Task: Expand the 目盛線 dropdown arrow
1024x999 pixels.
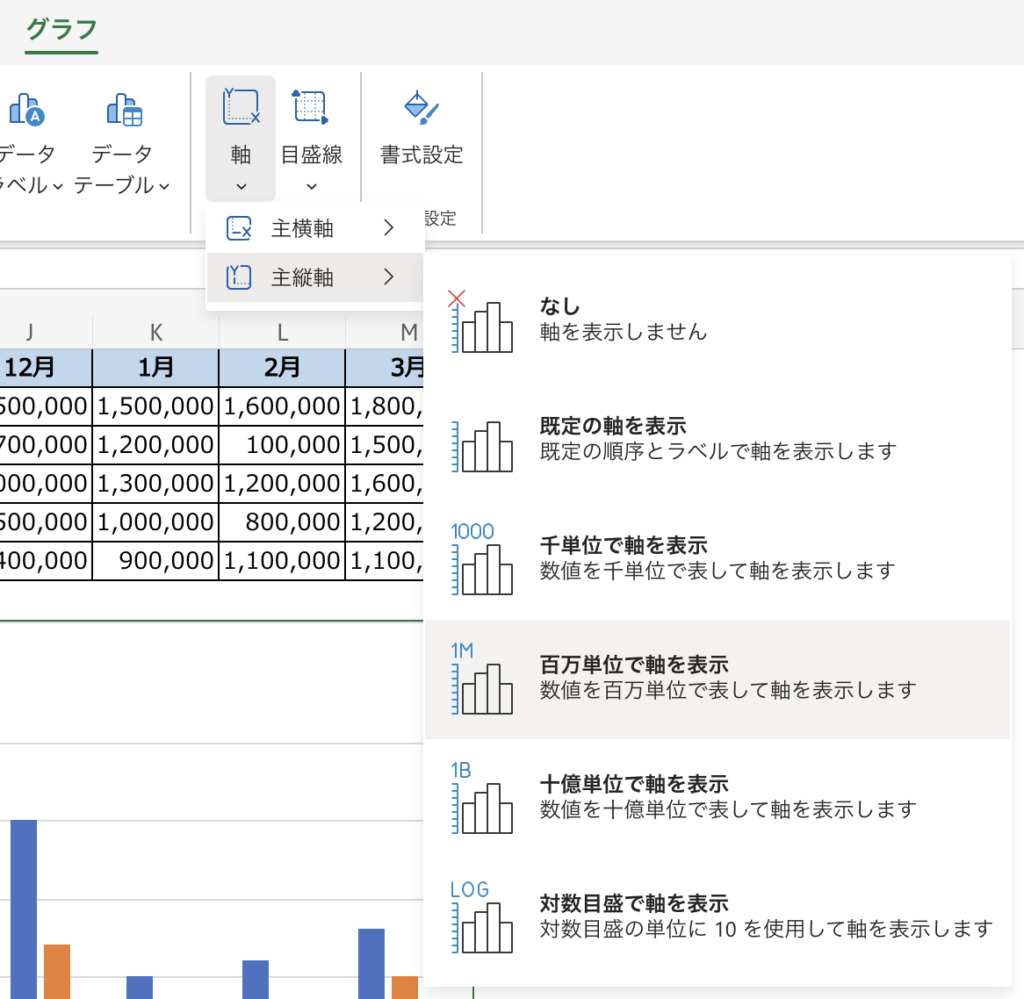Action: 310,186
